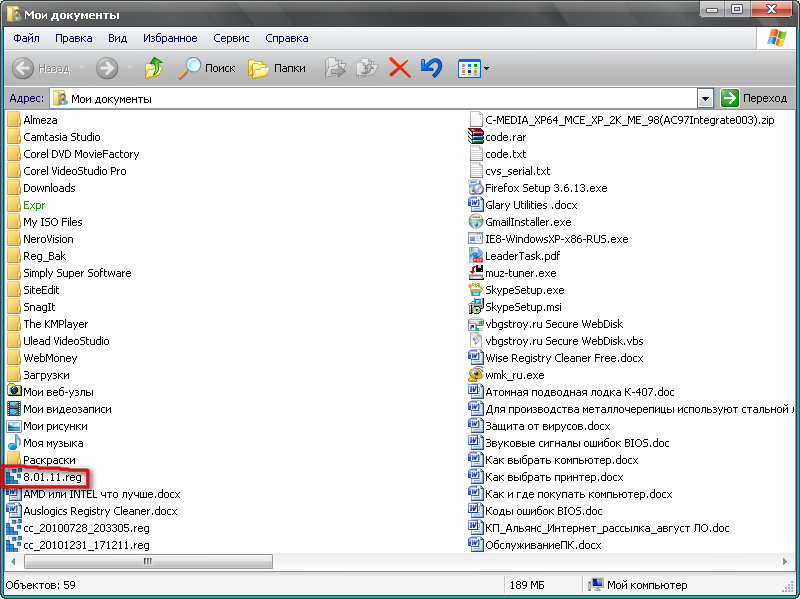The height and width of the screenshot is (599, 800).
Task: Select the Camtasia Studio folder
Action: pos(54,137)
